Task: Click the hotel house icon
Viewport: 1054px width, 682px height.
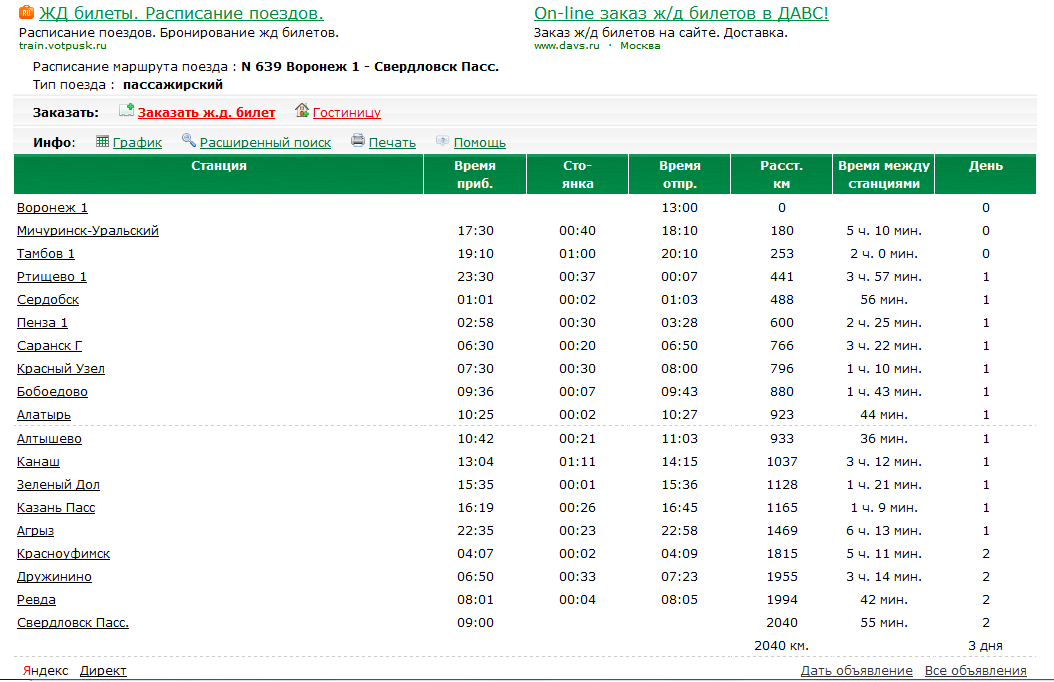Action: 302,111
